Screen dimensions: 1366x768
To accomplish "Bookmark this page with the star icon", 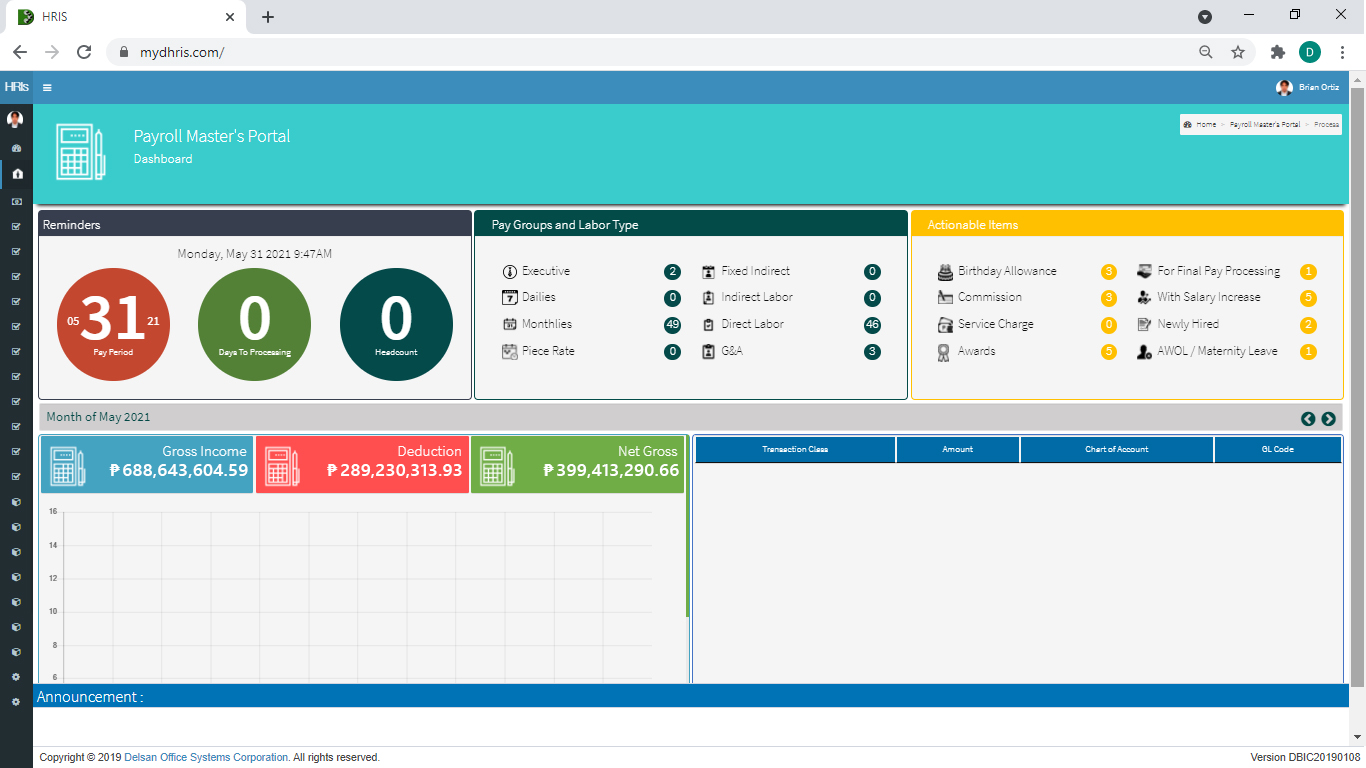I will pyautogui.click(x=1238, y=52).
